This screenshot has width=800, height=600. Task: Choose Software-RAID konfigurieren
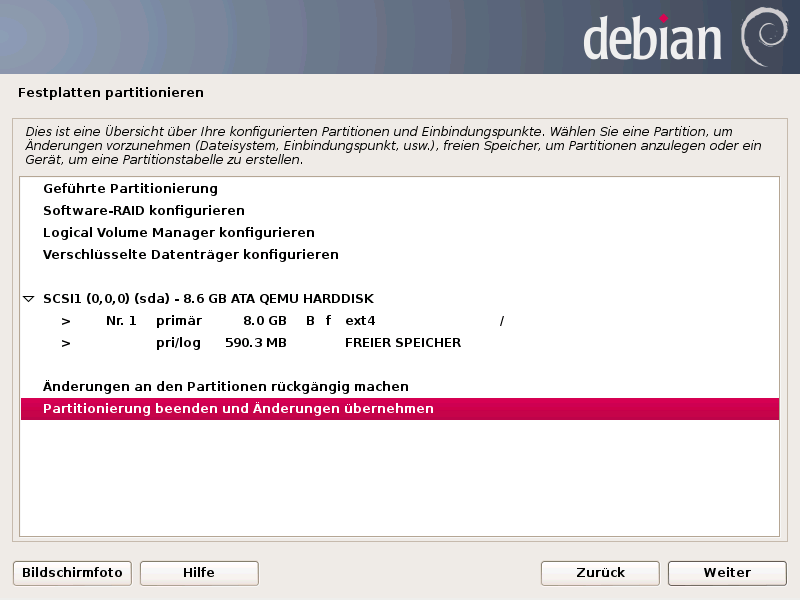pyautogui.click(x=143, y=211)
